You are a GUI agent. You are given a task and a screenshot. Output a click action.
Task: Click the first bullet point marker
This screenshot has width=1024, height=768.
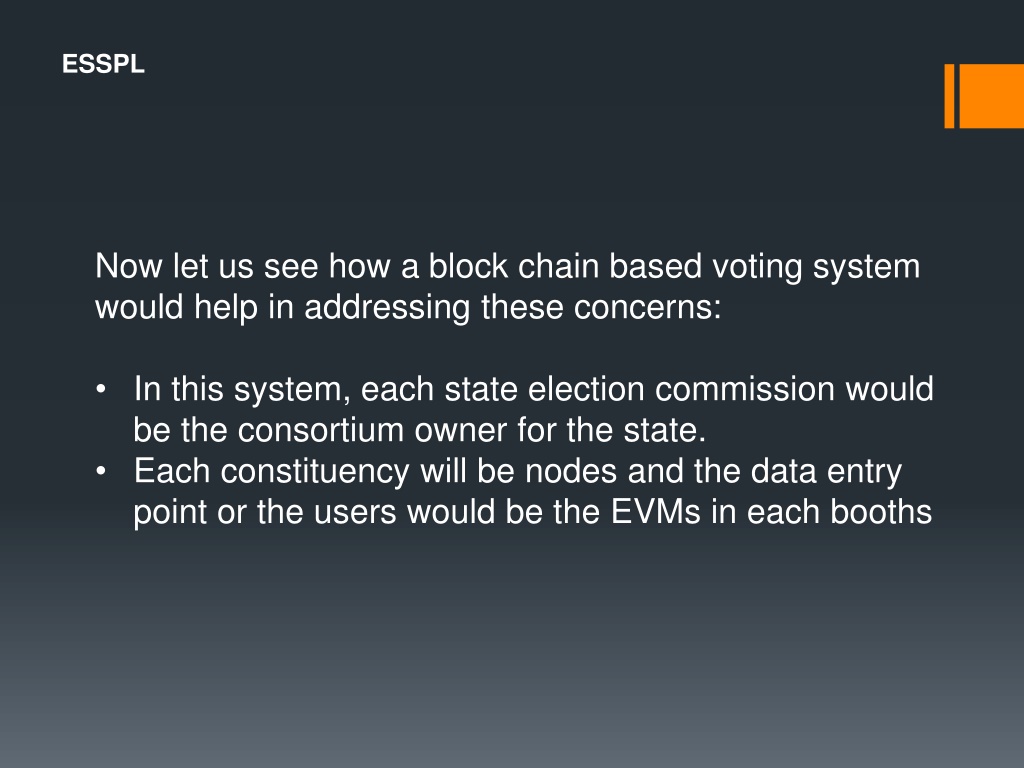pyautogui.click(x=101, y=389)
